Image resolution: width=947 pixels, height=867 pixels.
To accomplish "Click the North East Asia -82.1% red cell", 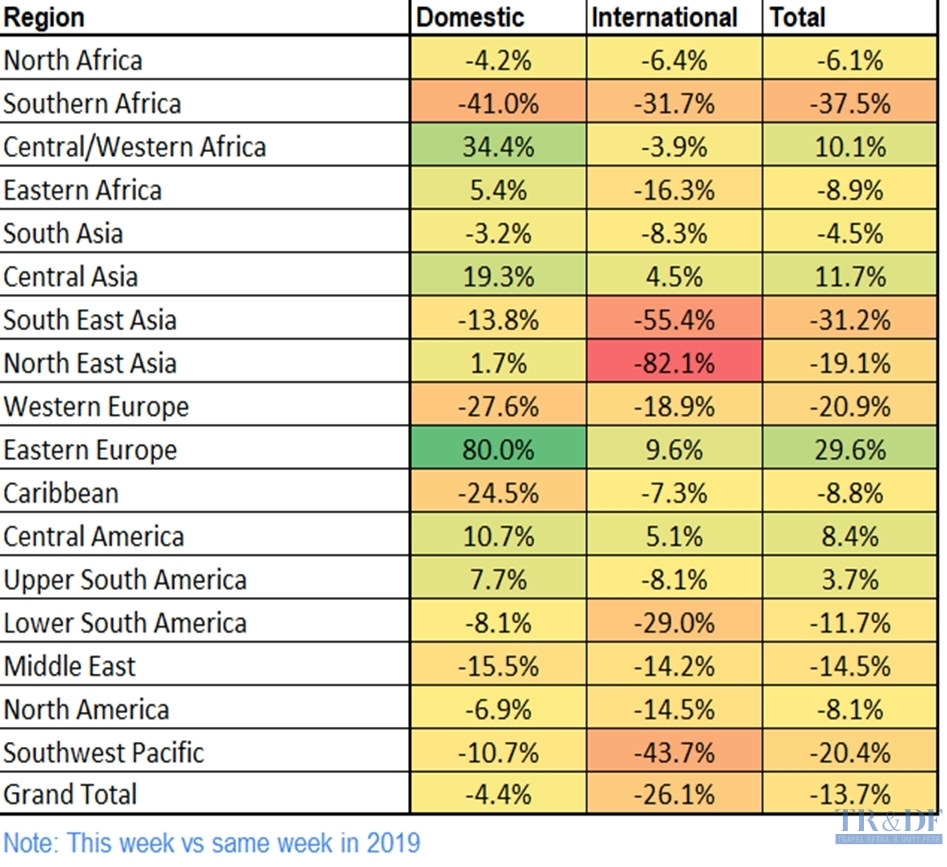I will [x=676, y=363].
